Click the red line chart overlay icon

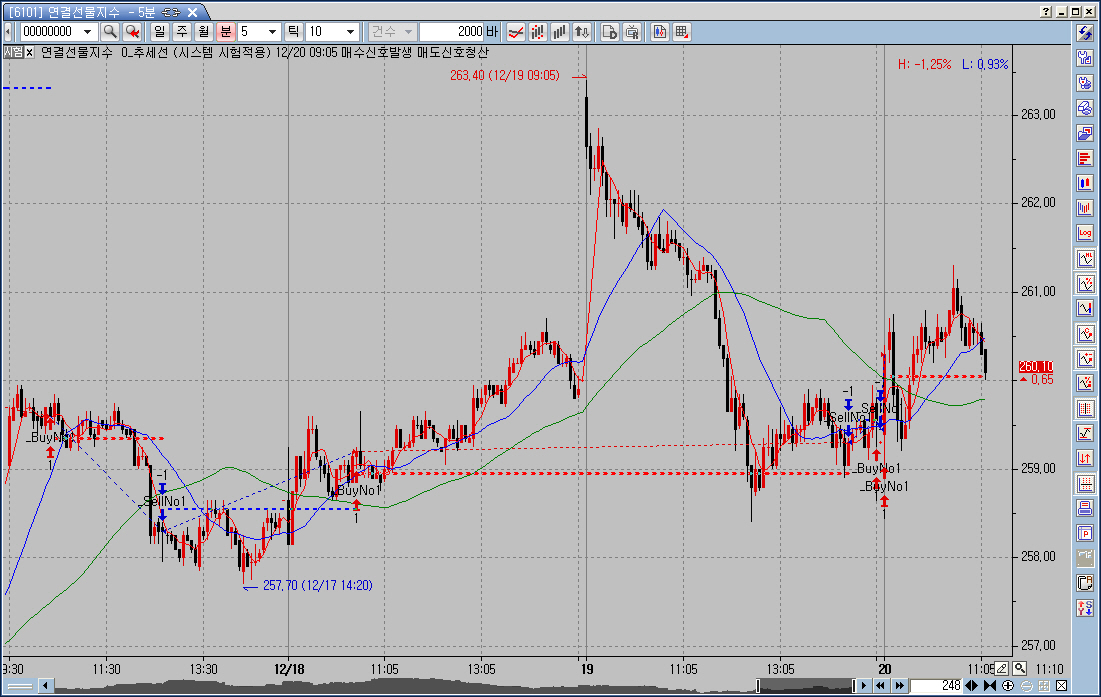(516, 32)
